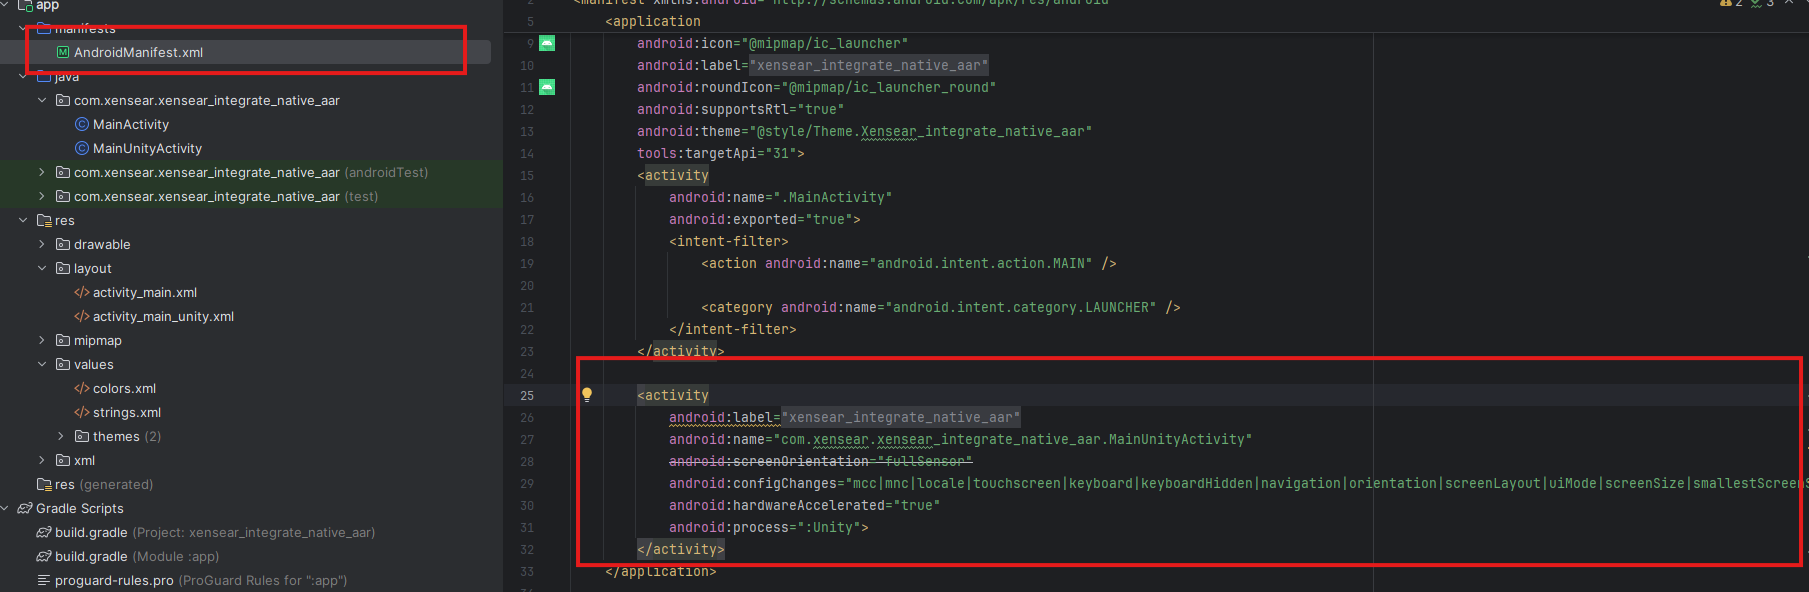Click the green typo checkmark indicator
1809x592 pixels.
point(1755,4)
